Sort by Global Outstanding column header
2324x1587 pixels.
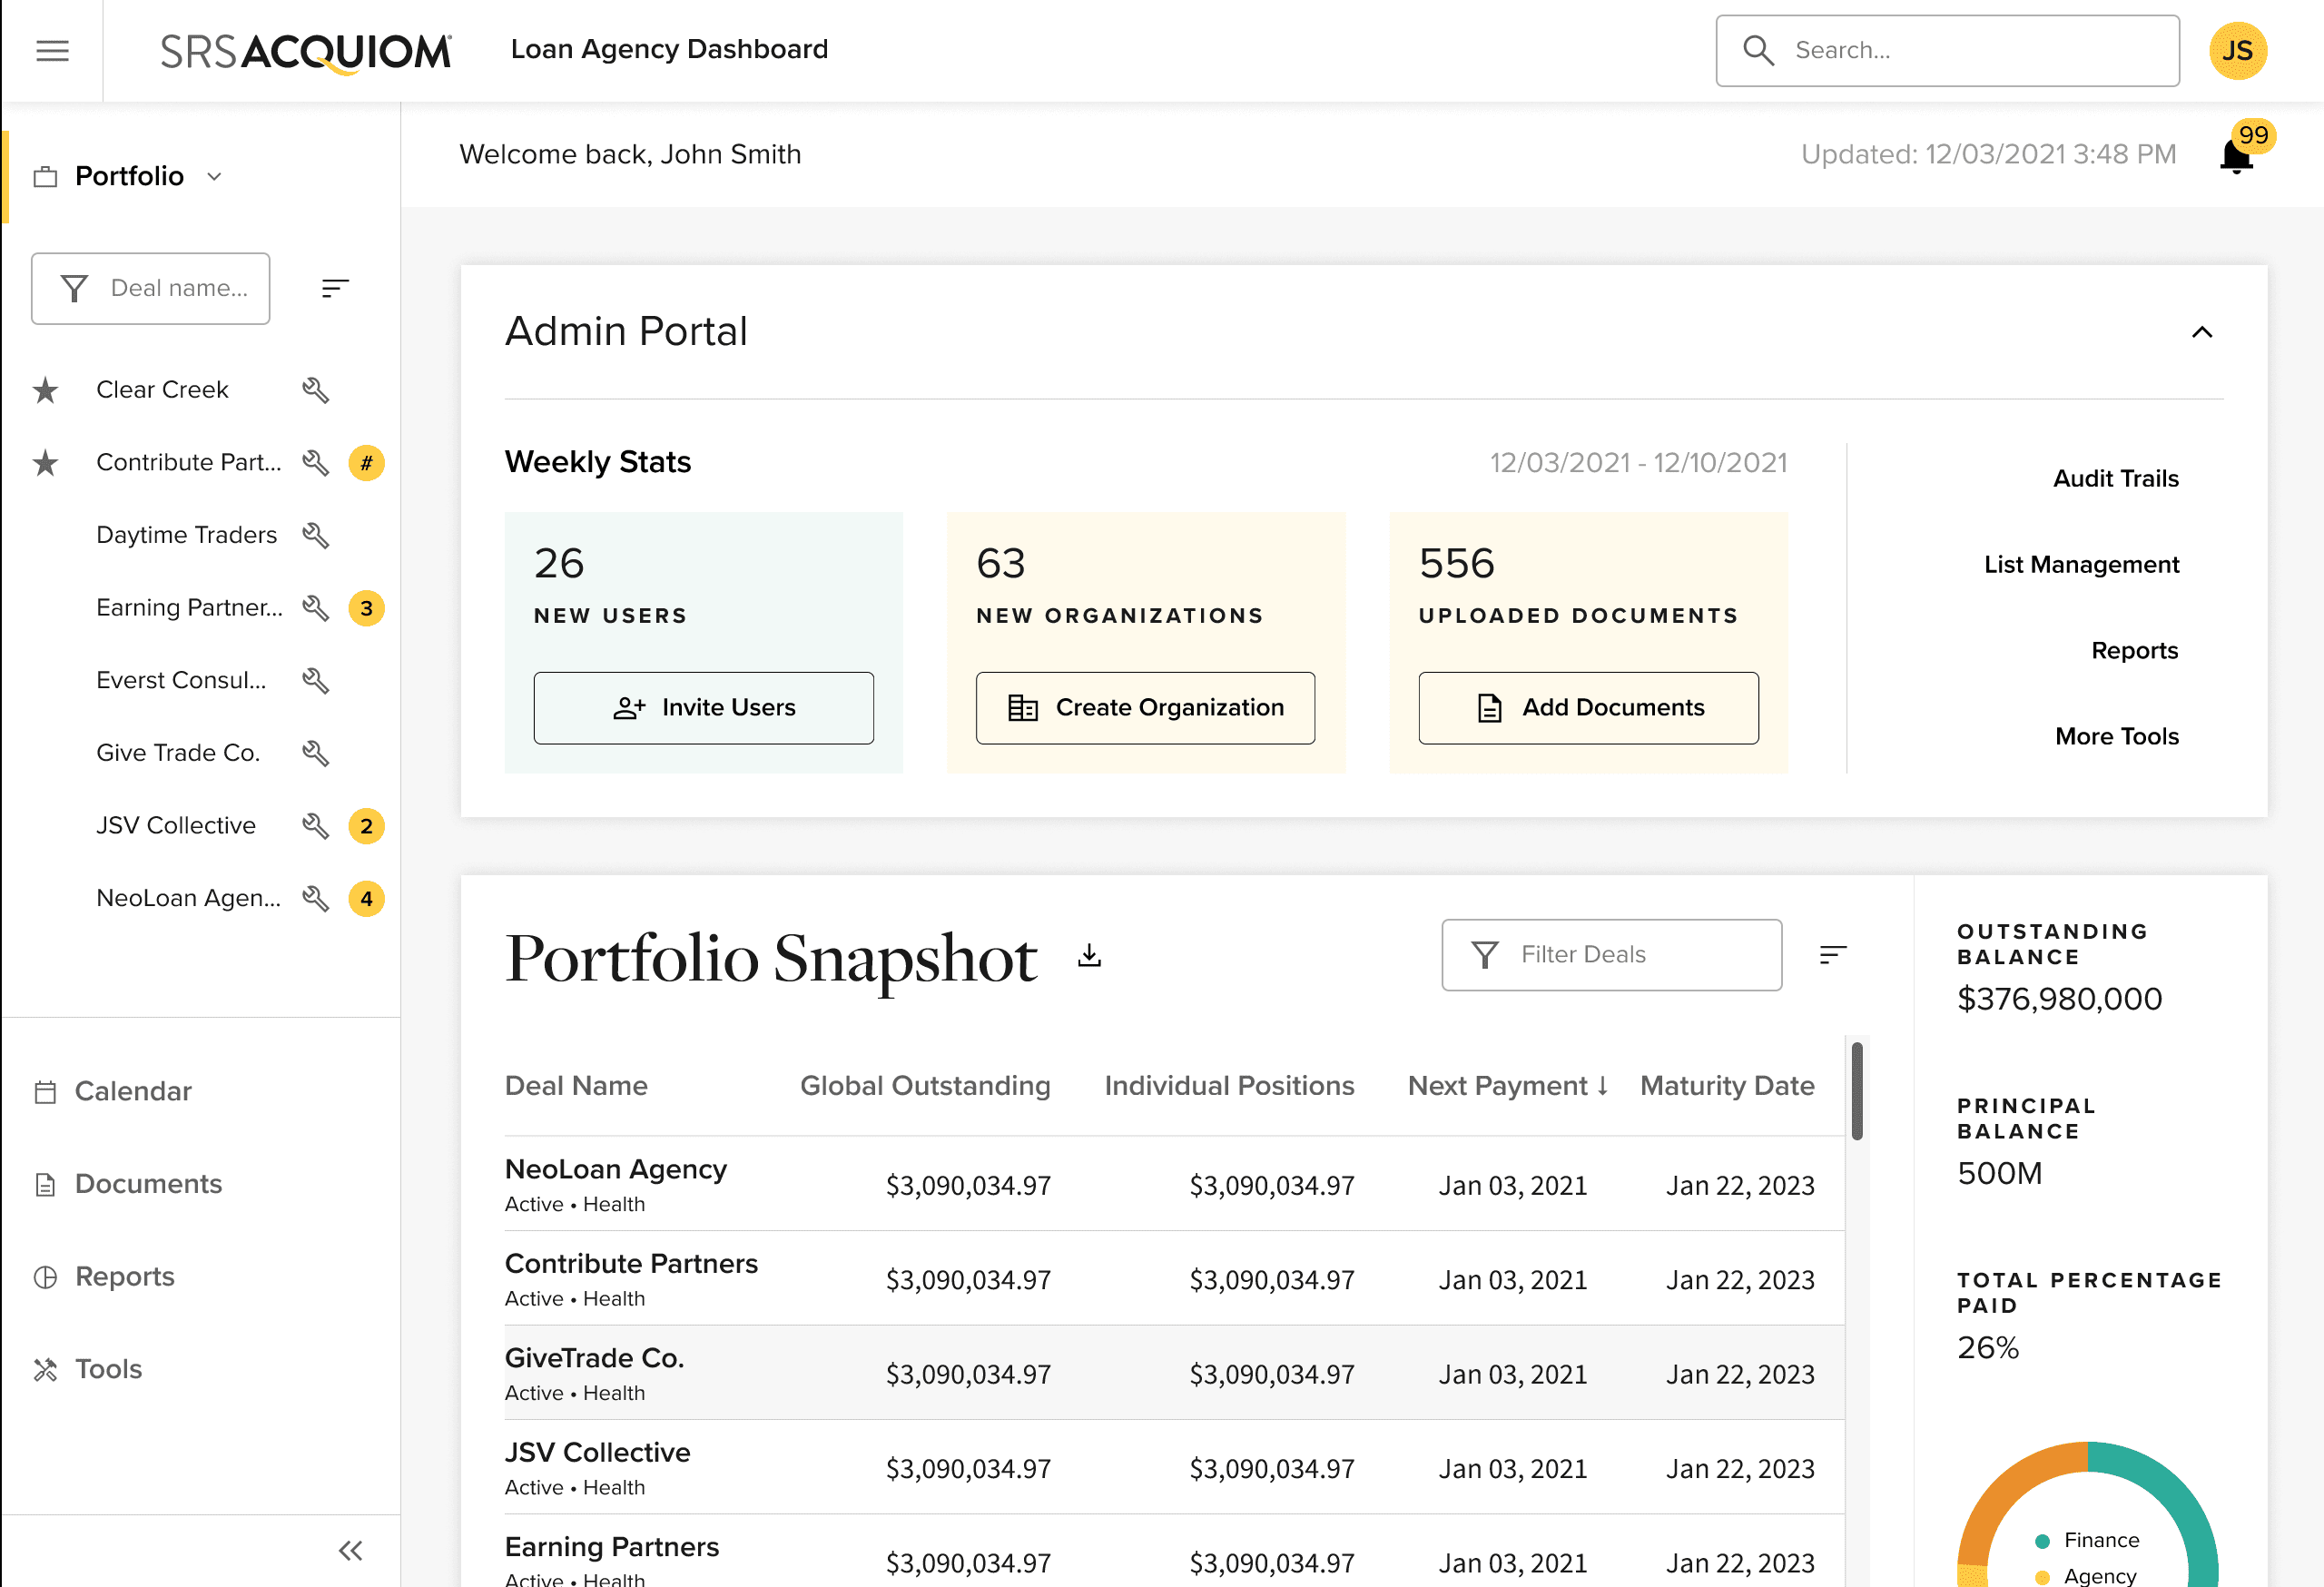point(925,1086)
